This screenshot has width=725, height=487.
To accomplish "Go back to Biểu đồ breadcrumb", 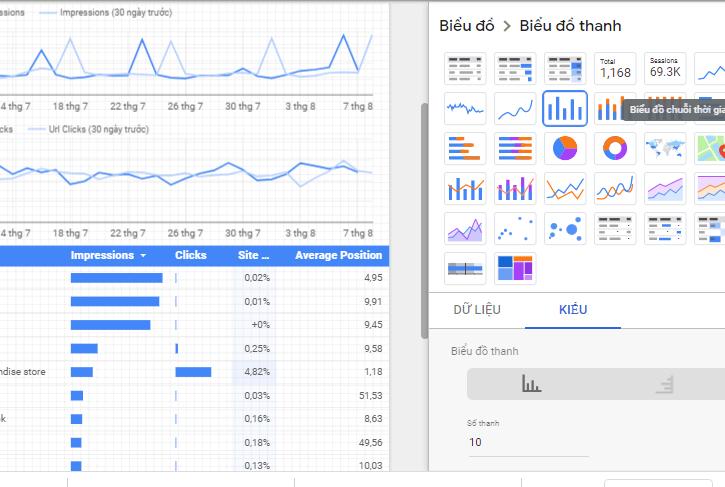I will [467, 26].
